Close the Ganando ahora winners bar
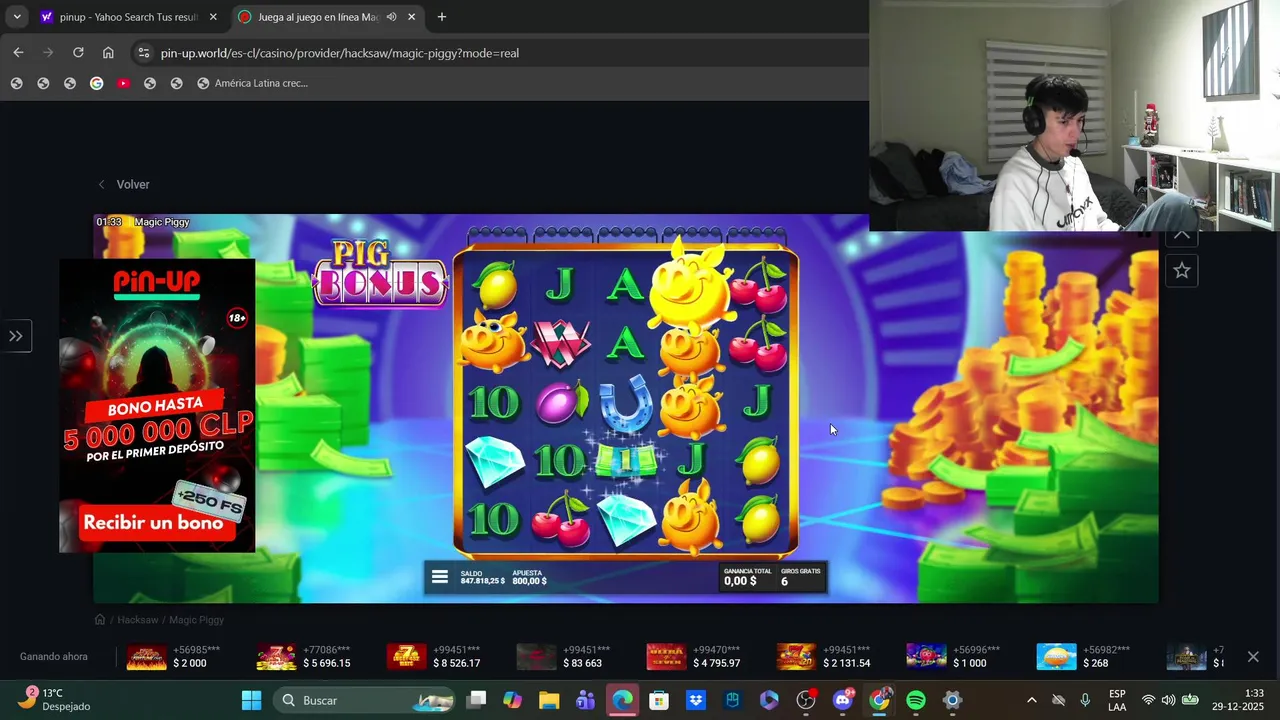 click(1253, 657)
